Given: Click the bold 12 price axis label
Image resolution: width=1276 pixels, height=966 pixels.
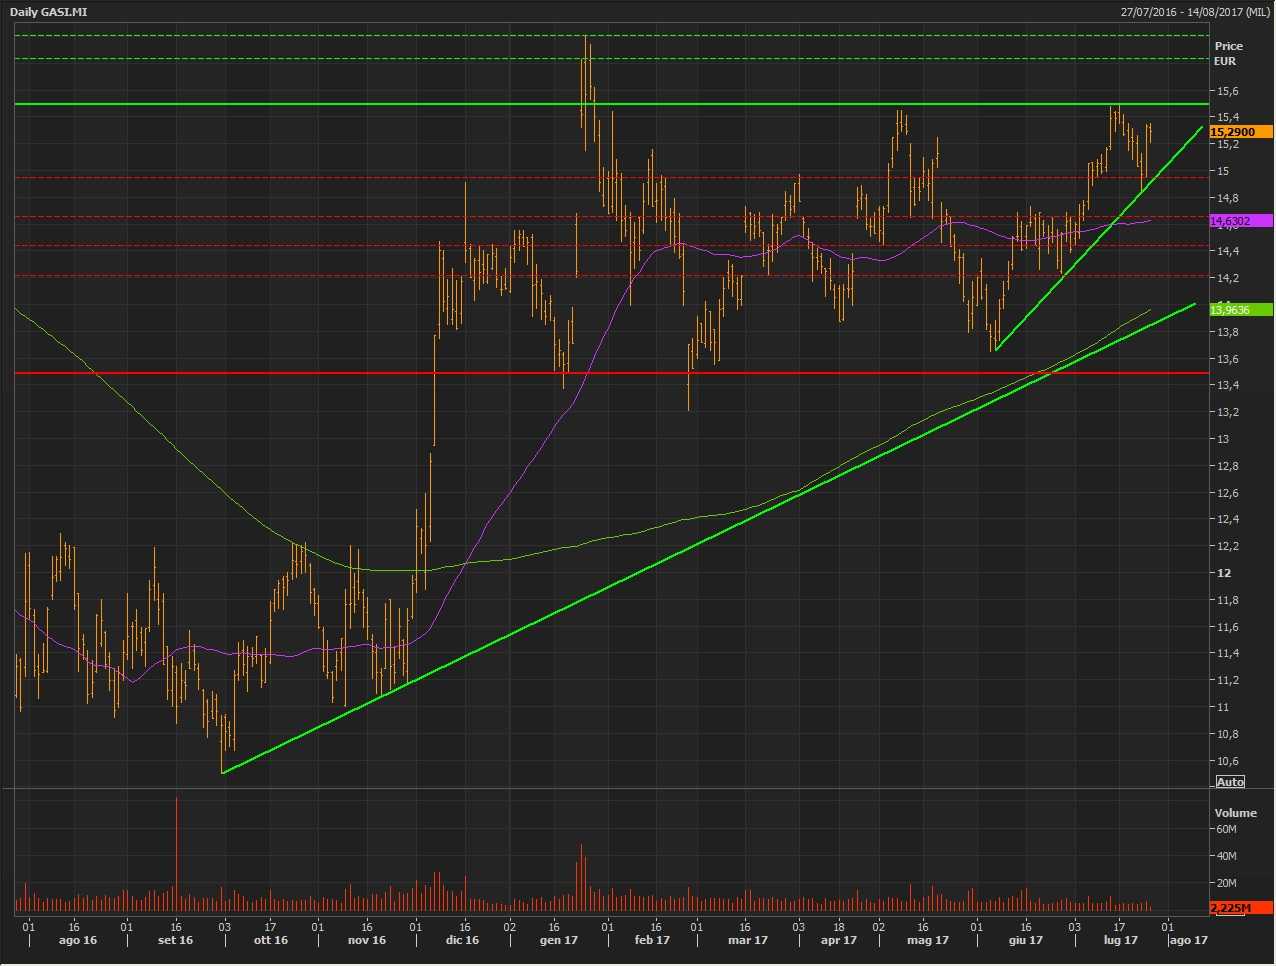Looking at the screenshot, I should click(1222, 573).
